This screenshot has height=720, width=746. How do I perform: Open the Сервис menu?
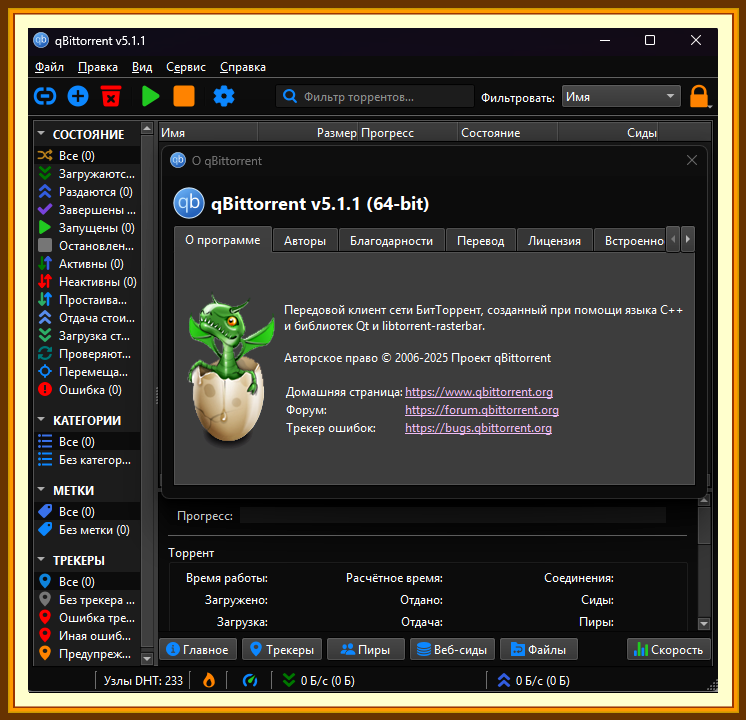point(186,67)
